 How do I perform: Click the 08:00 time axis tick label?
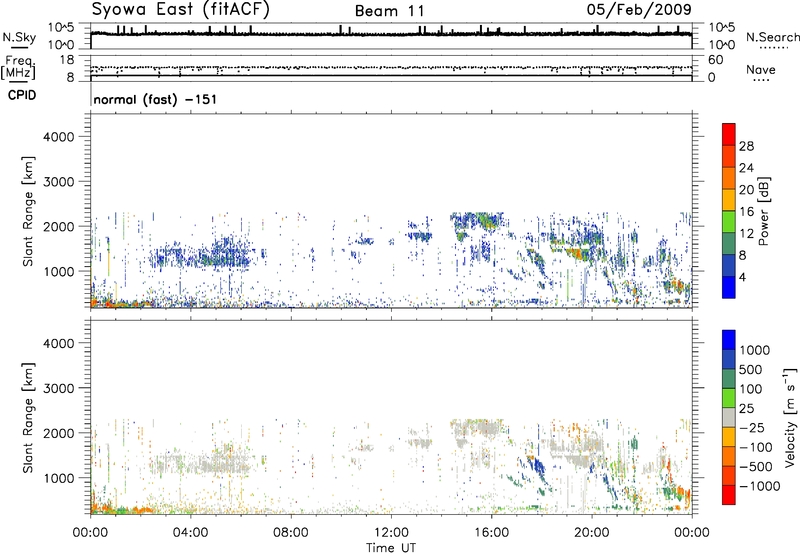click(x=290, y=533)
